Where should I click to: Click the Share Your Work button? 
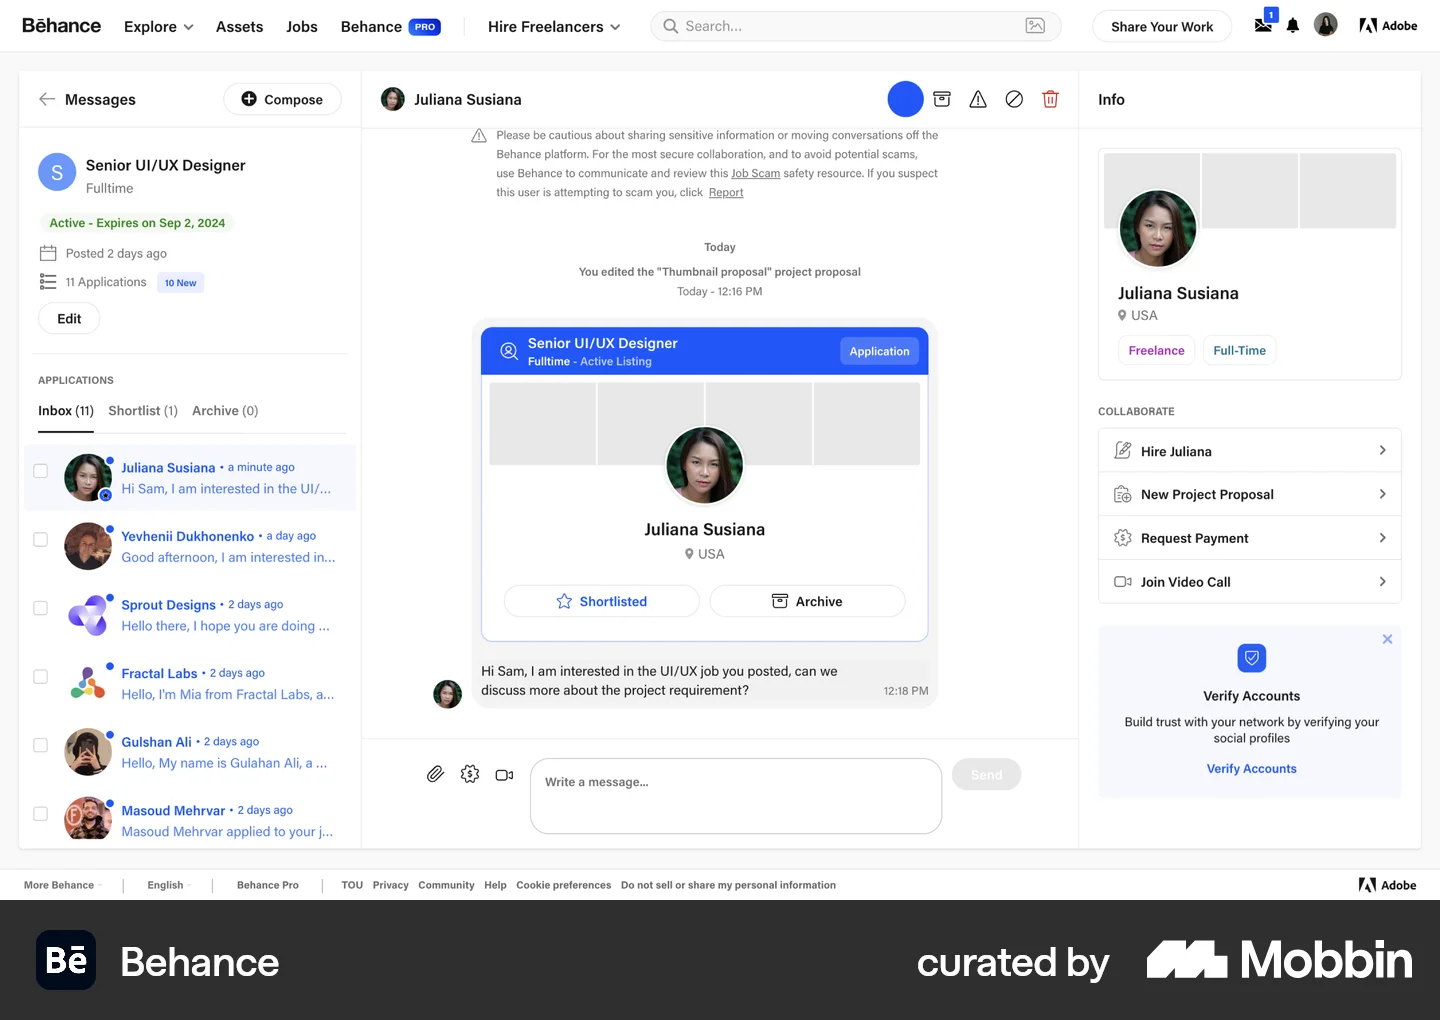pyautogui.click(x=1162, y=26)
